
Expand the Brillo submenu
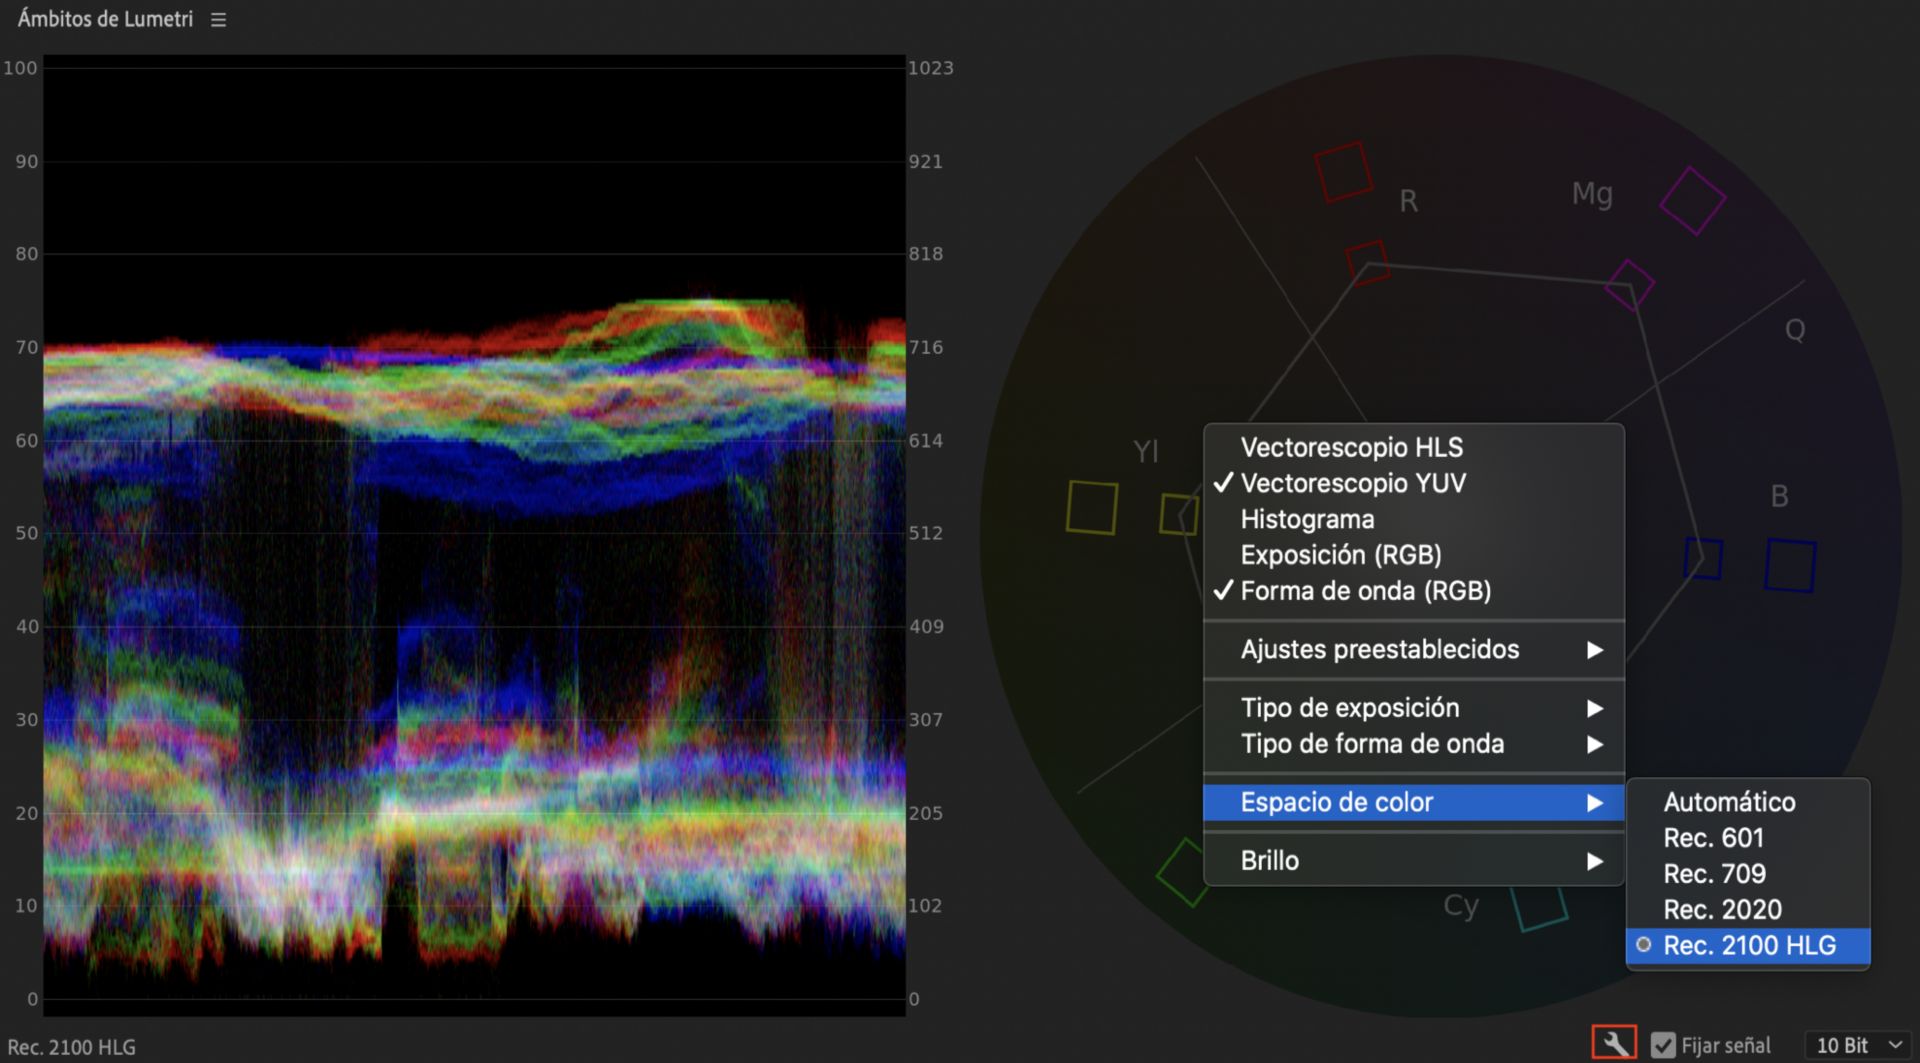(1269, 860)
